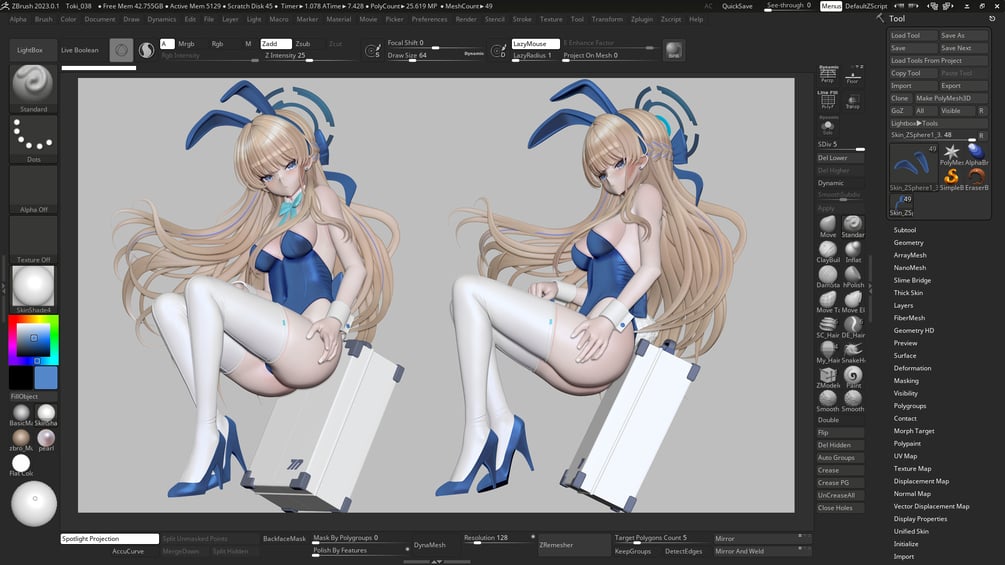Image resolution: width=1005 pixels, height=565 pixels.
Task: Toggle the Zsub mode
Action: pos(303,44)
